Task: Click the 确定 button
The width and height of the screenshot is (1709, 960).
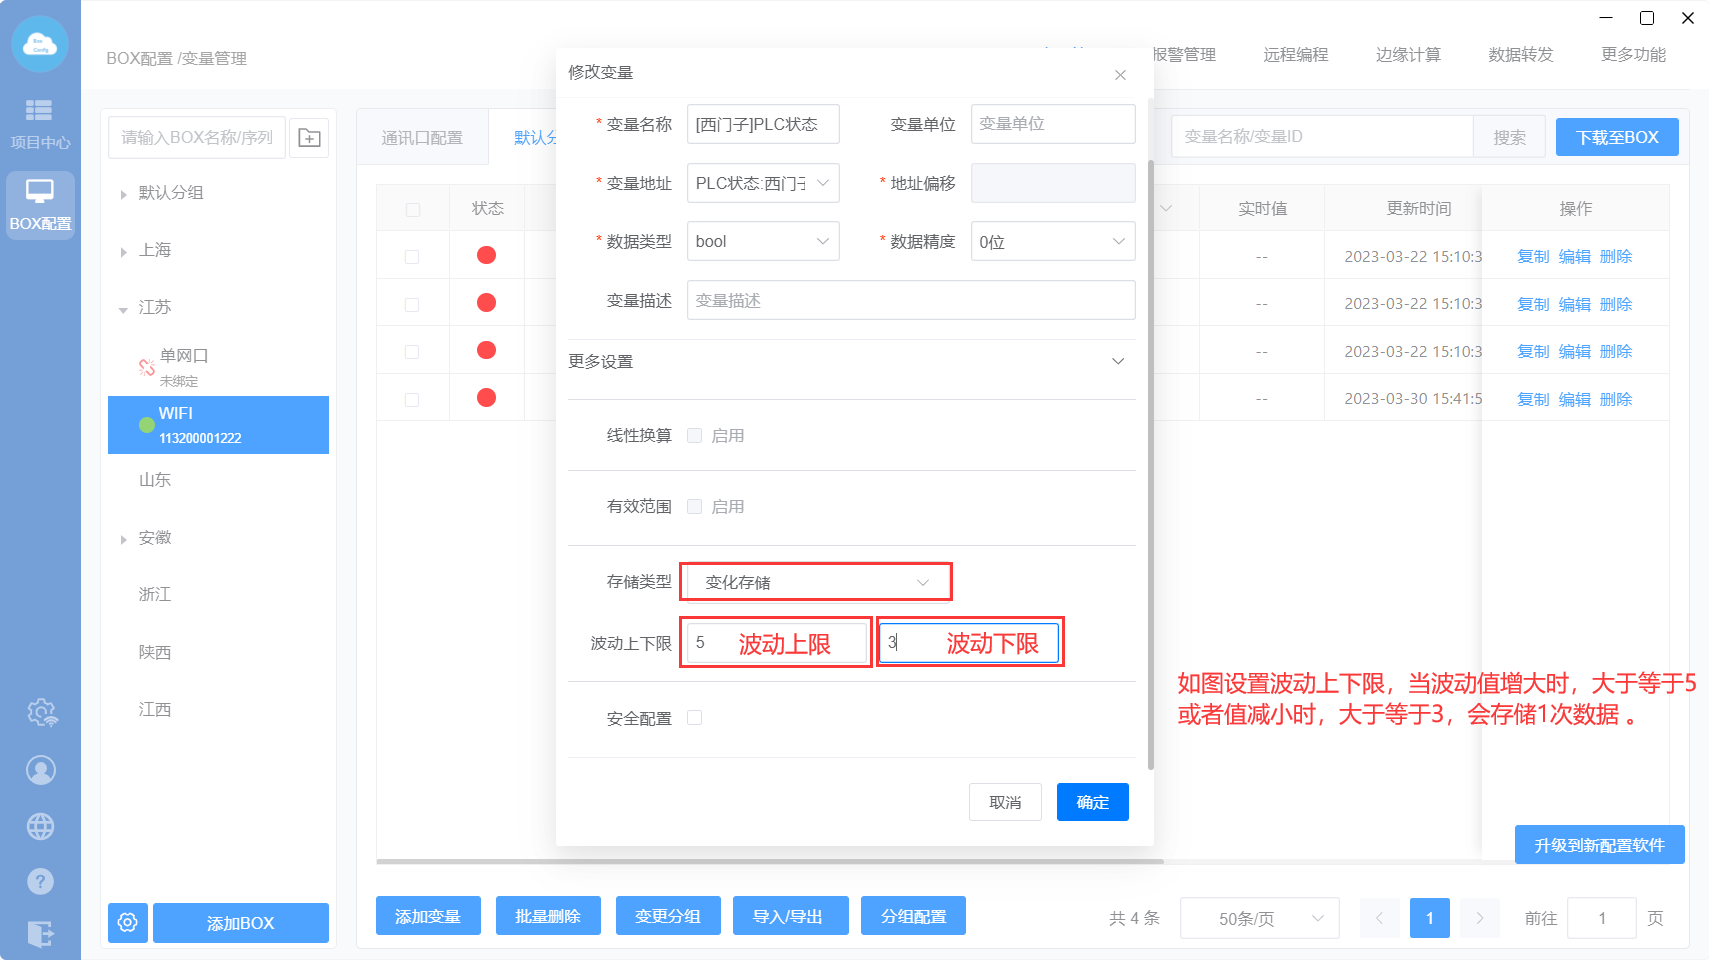Action: pos(1092,802)
